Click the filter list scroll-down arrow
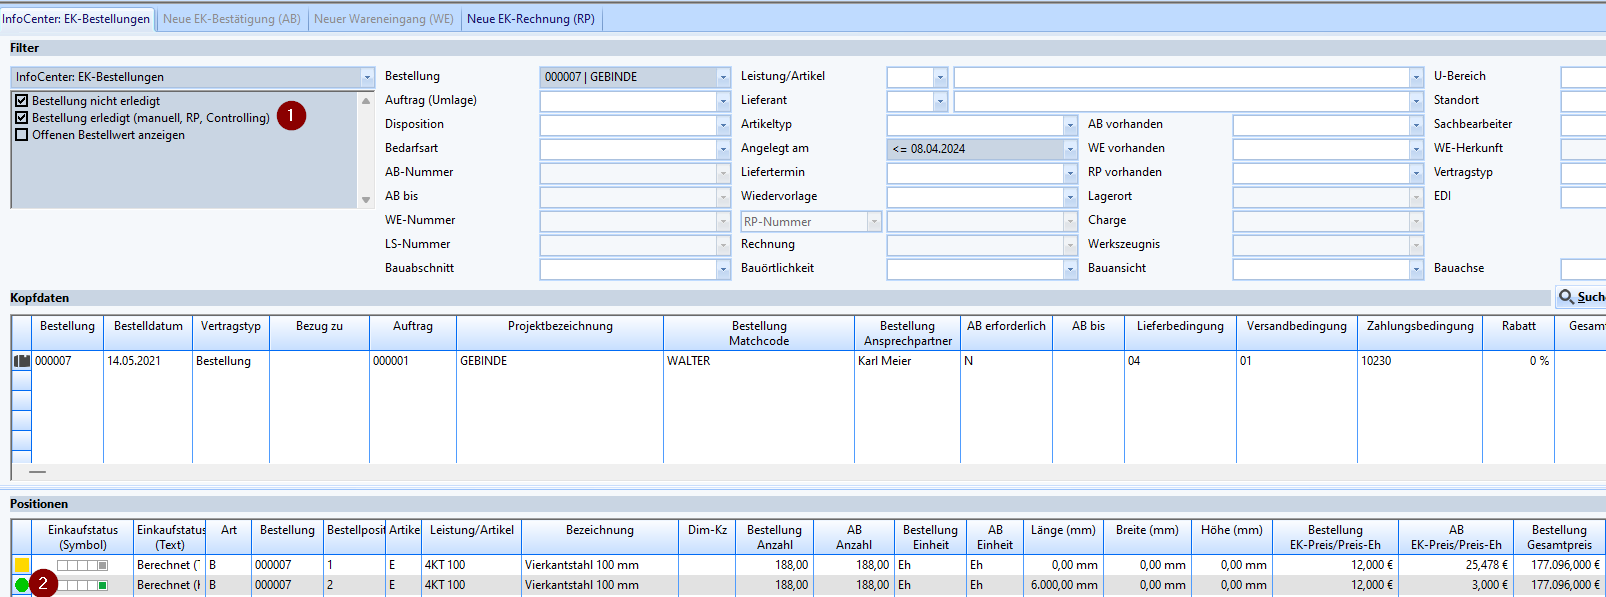This screenshot has width=1606, height=597. (x=365, y=200)
